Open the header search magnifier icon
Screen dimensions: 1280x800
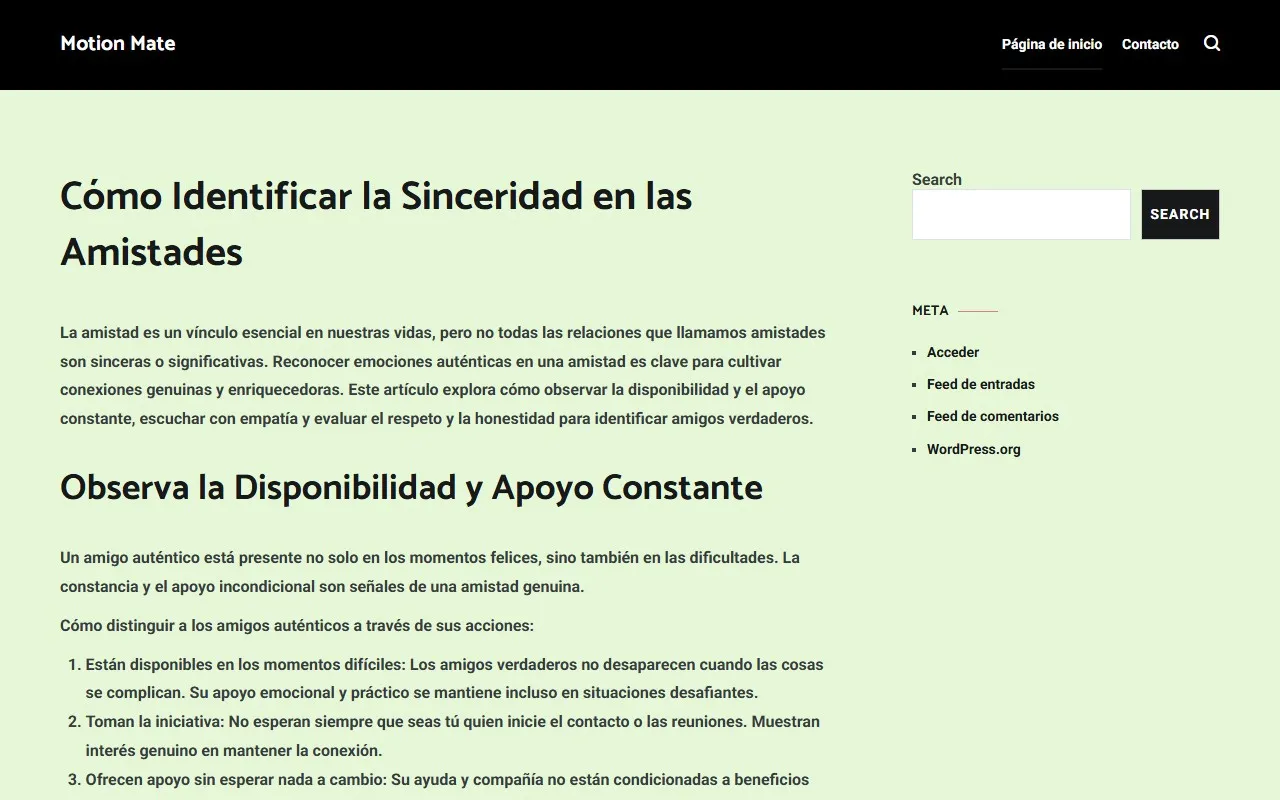[x=1212, y=43]
